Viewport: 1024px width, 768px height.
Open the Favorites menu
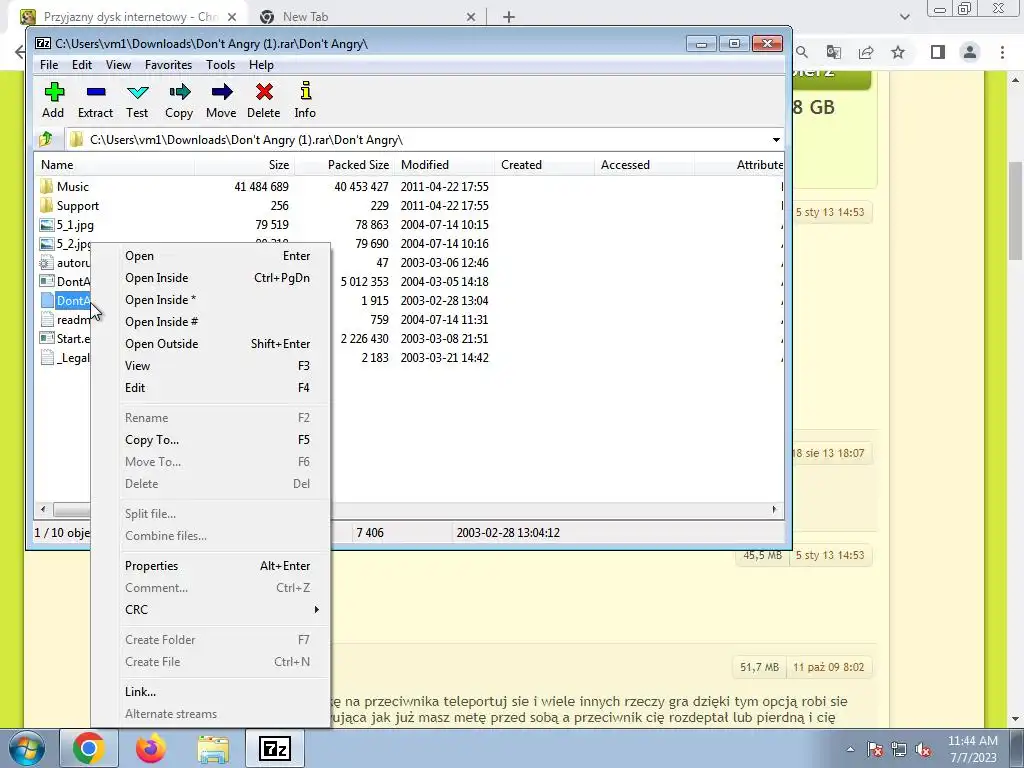point(168,65)
